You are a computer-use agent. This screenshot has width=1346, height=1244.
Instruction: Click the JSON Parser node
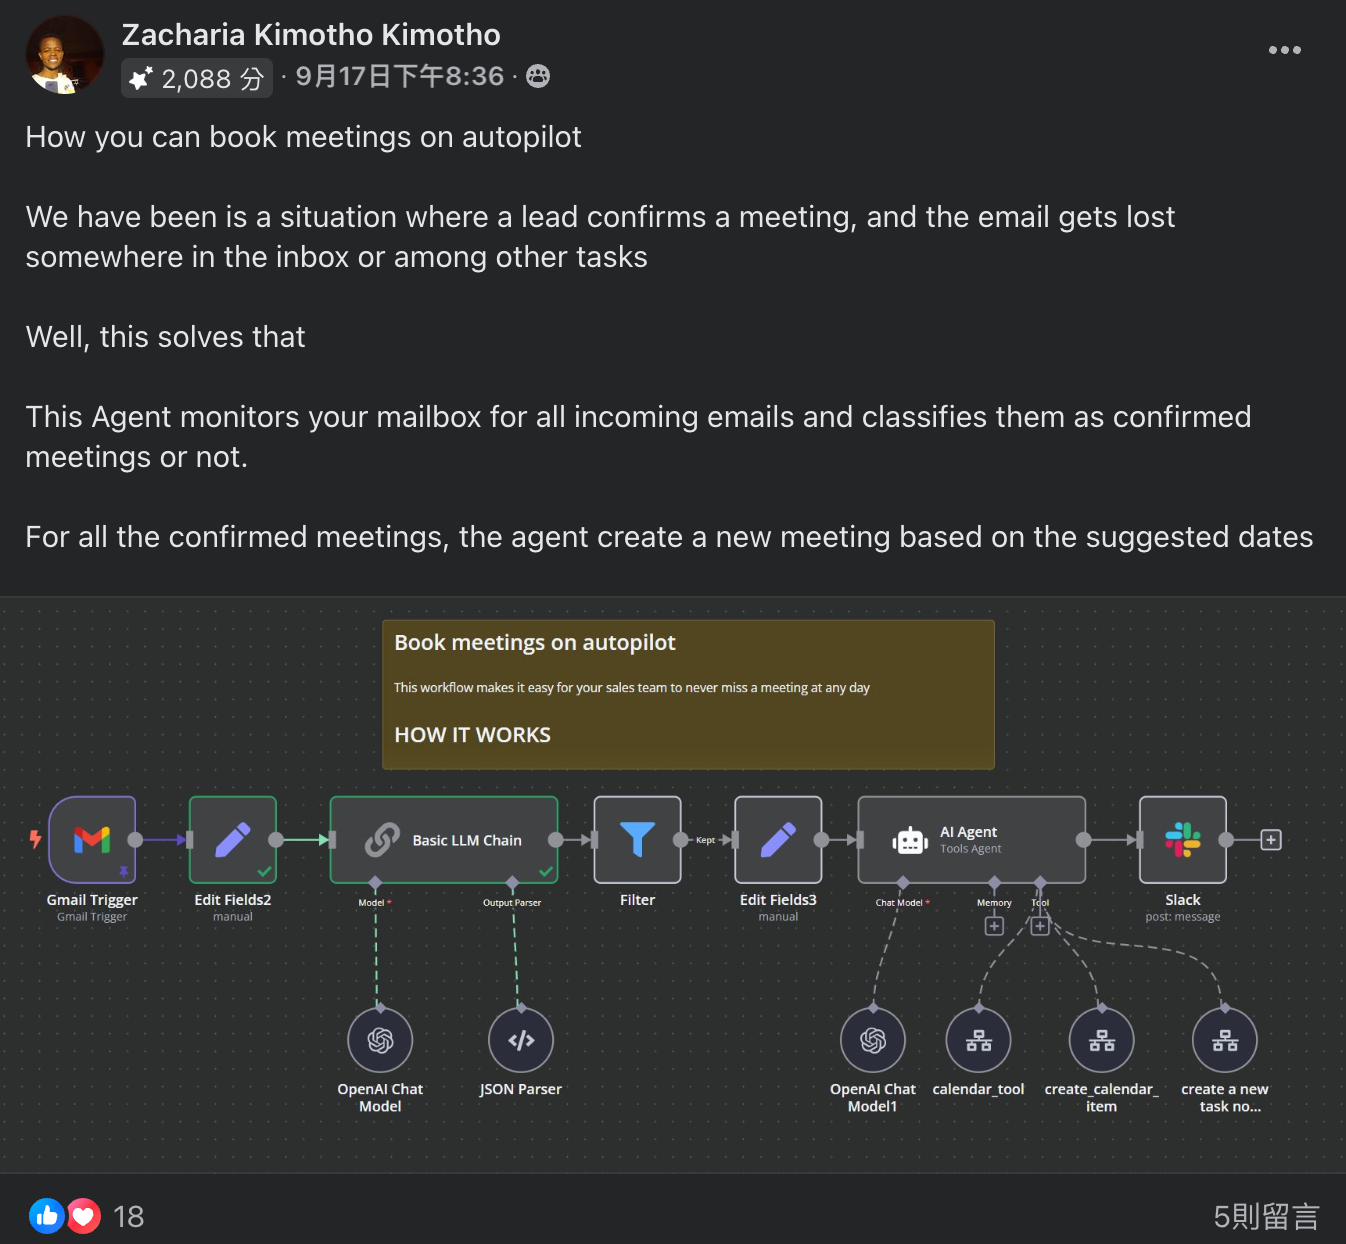coord(521,1041)
